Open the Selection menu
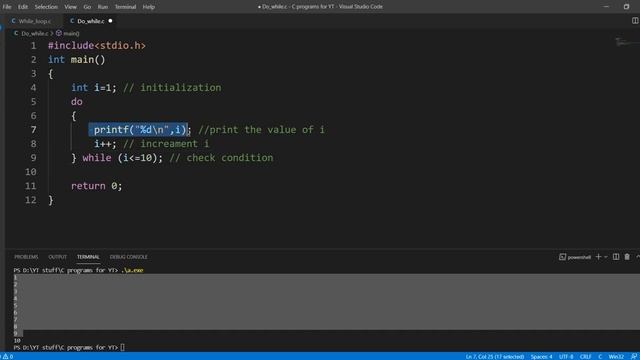This screenshot has height=360, width=640. [46, 7]
